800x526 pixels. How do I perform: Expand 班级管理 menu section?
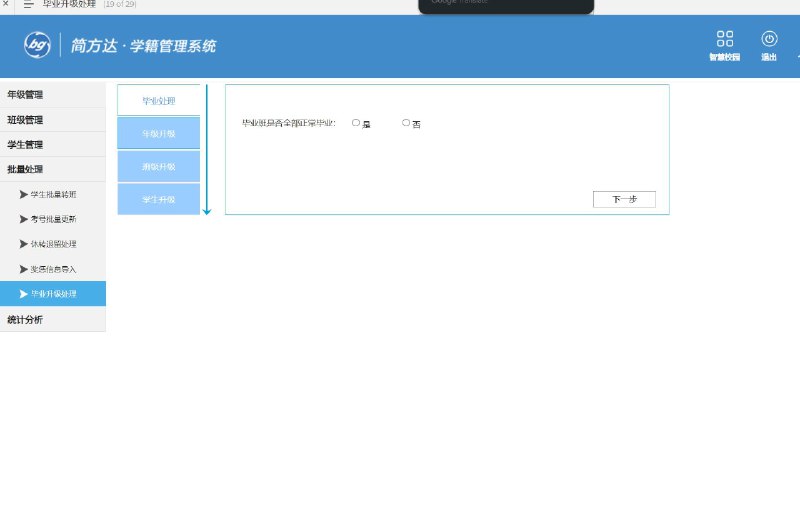point(53,120)
